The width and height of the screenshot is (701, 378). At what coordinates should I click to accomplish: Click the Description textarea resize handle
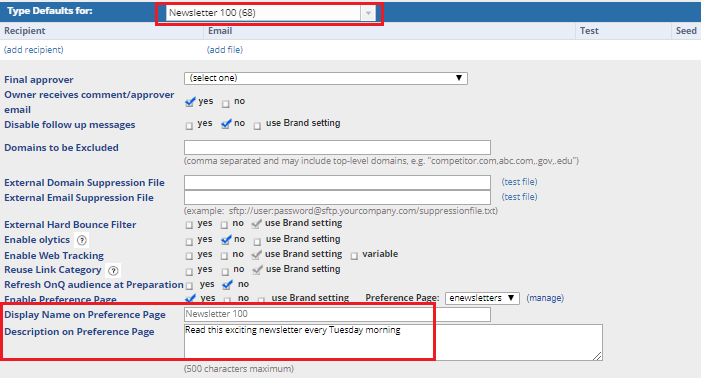point(597,356)
